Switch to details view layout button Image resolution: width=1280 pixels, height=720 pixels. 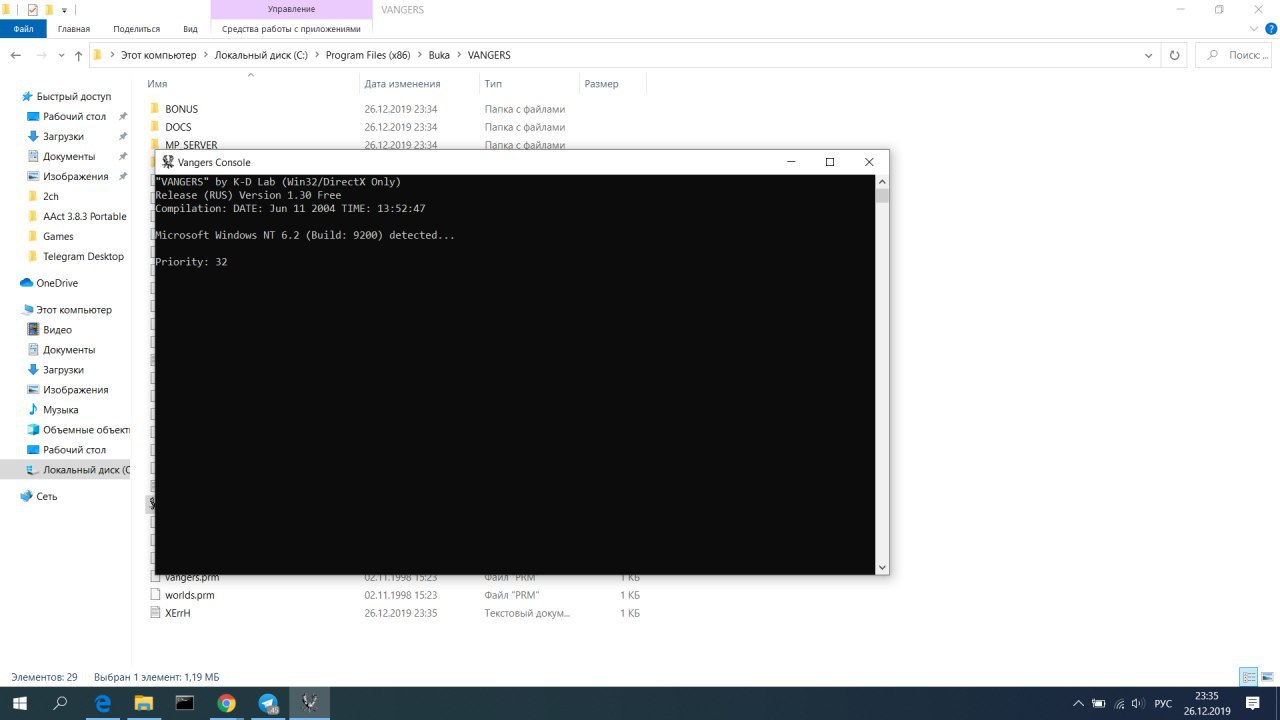pyautogui.click(x=1248, y=677)
